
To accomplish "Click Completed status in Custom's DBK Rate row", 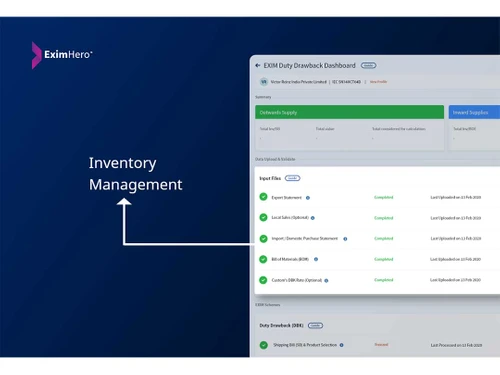I will pyautogui.click(x=384, y=280).
